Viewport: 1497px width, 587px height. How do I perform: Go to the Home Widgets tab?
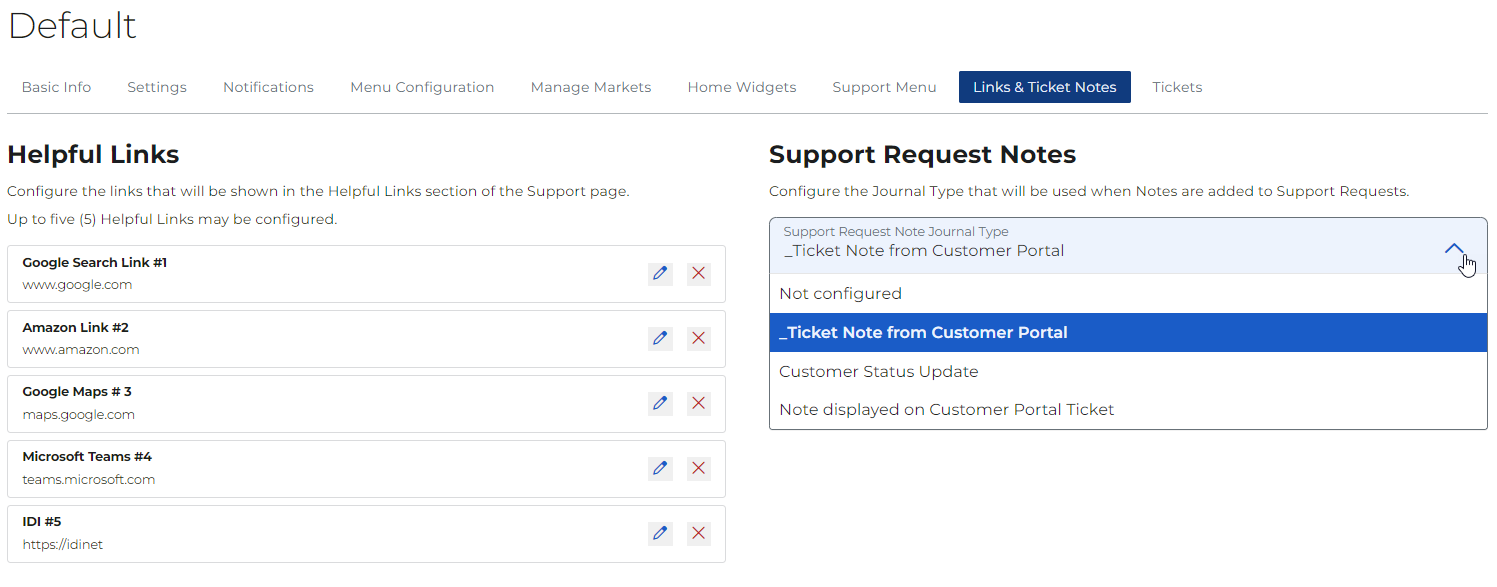(741, 87)
